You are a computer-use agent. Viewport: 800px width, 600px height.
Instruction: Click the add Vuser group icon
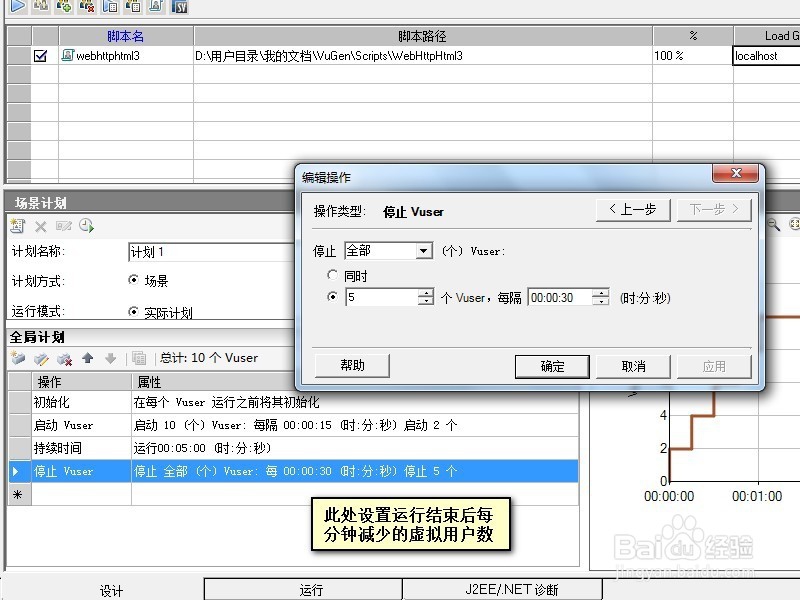(x=62, y=6)
